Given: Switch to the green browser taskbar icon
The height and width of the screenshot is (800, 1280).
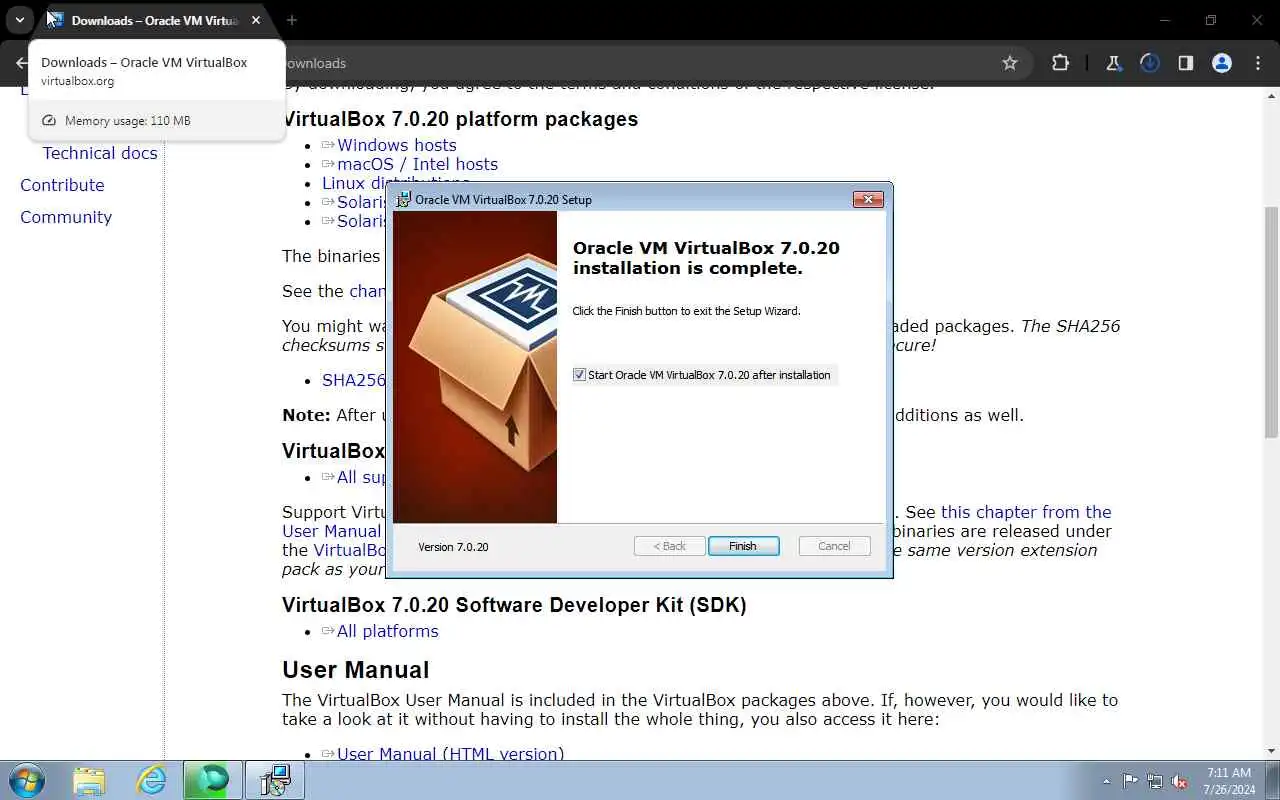Looking at the screenshot, I should [212, 780].
